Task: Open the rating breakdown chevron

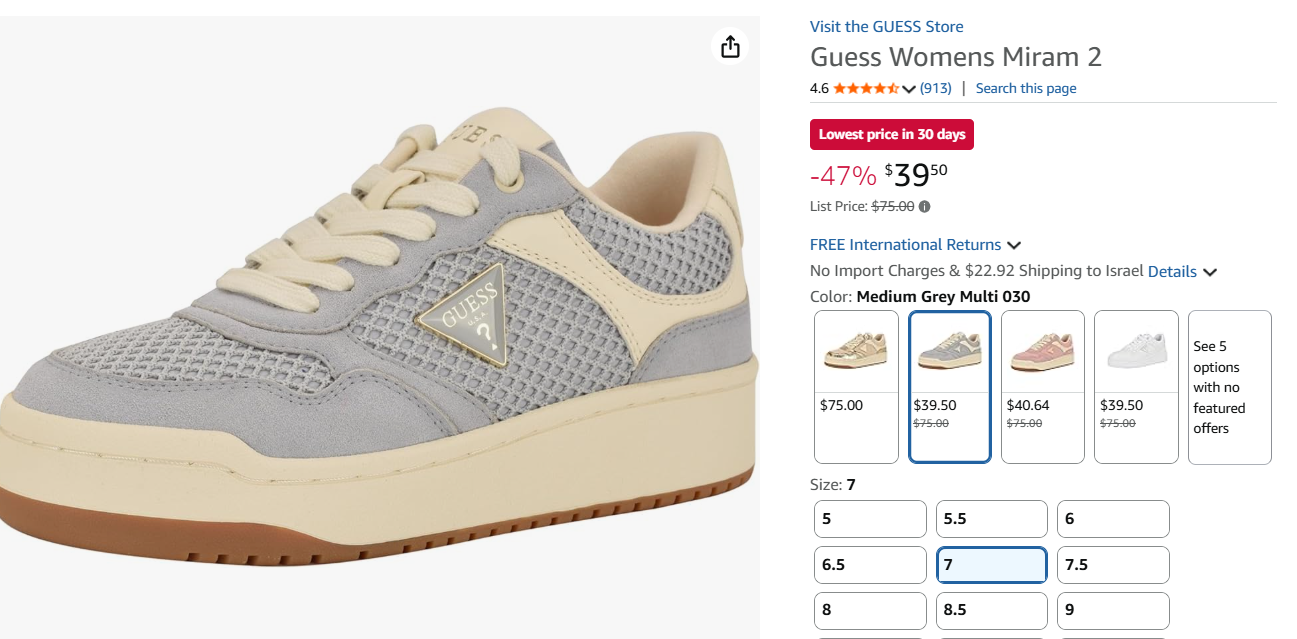Action: 909,89
